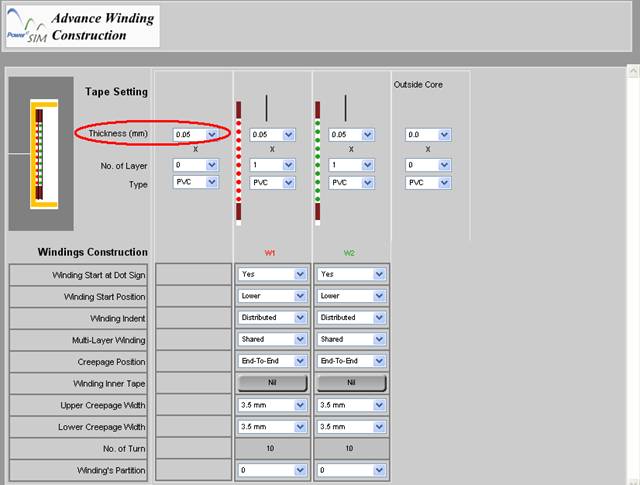Click the Outside Core label
640x485 pixels.
pyautogui.click(x=418, y=85)
